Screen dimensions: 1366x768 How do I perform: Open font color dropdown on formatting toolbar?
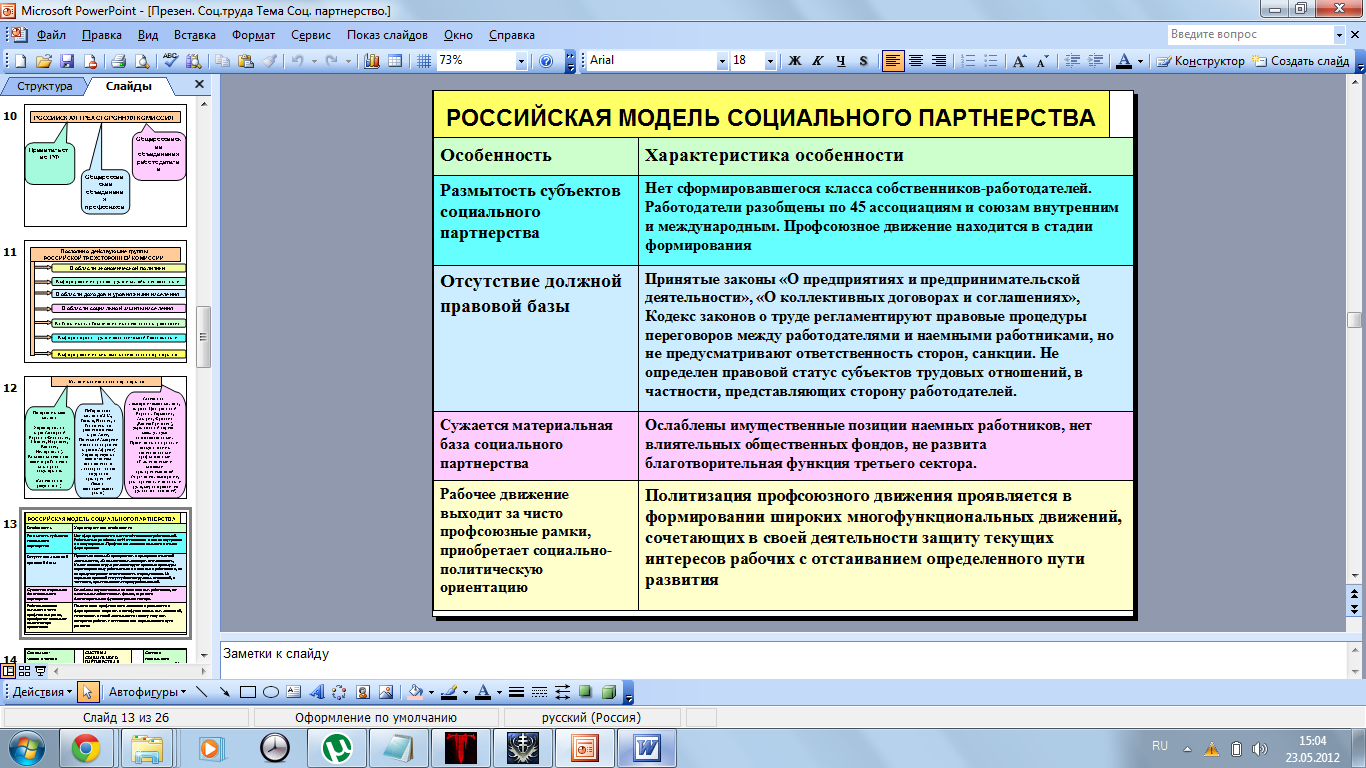tap(1141, 61)
